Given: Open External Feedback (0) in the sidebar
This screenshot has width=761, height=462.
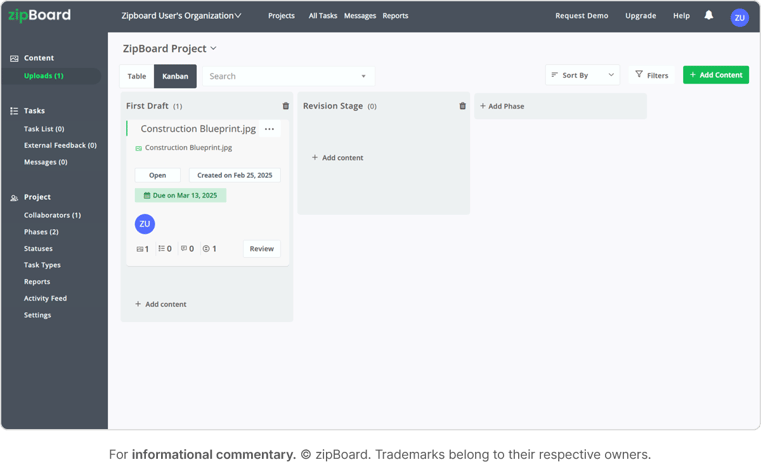Looking at the screenshot, I should point(60,146).
